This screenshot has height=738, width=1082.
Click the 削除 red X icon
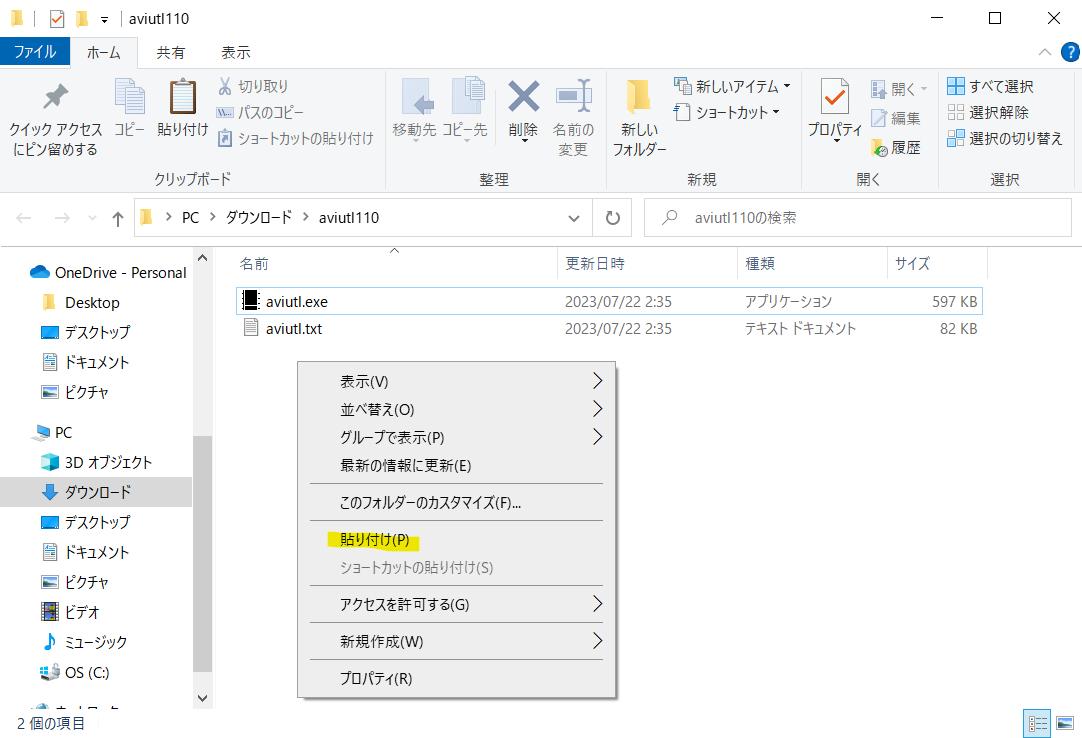click(524, 97)
